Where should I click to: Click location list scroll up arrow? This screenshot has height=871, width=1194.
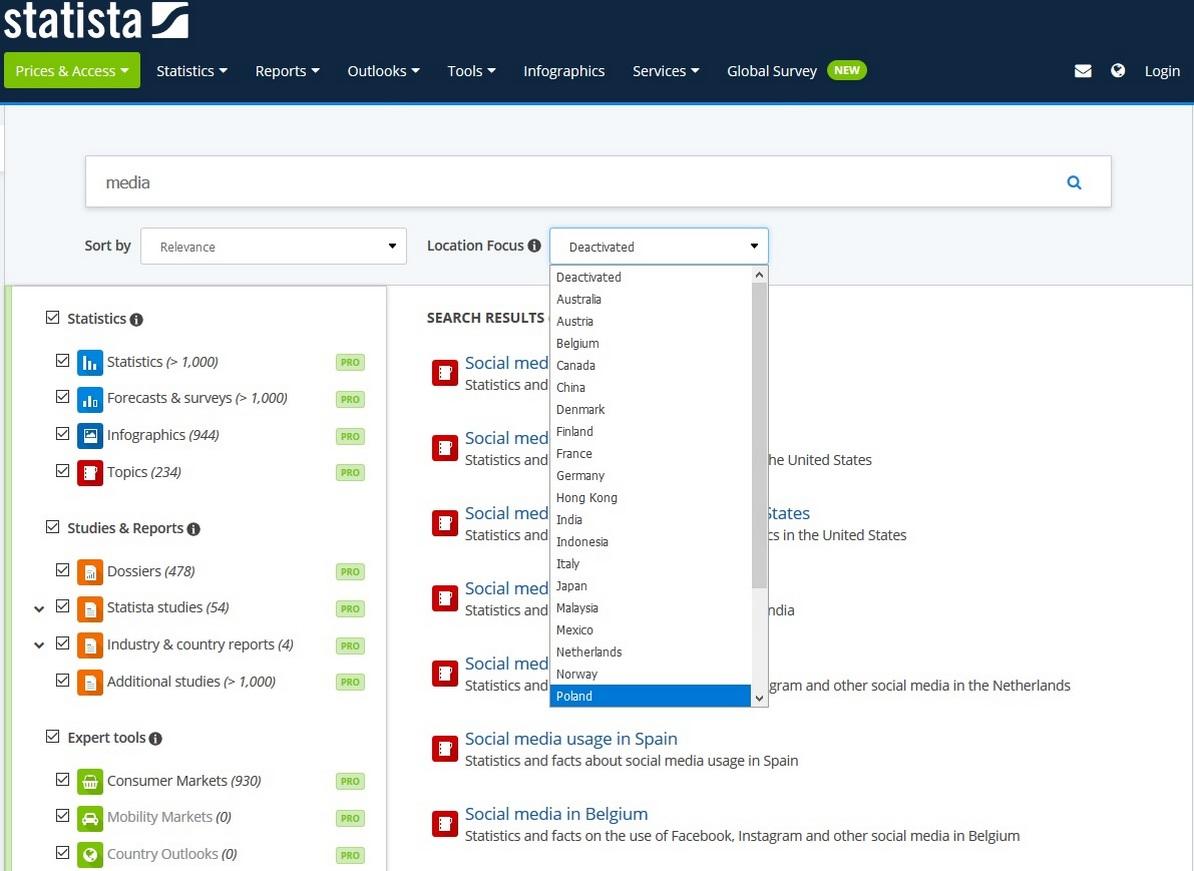click(759, 275)
